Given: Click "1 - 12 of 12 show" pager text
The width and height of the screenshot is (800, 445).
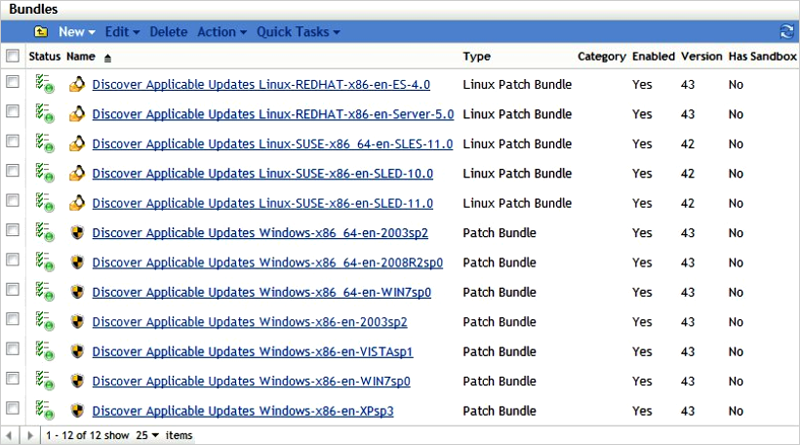Looking at the screenshot, I should pyautogui.click(x=87, y=435).
